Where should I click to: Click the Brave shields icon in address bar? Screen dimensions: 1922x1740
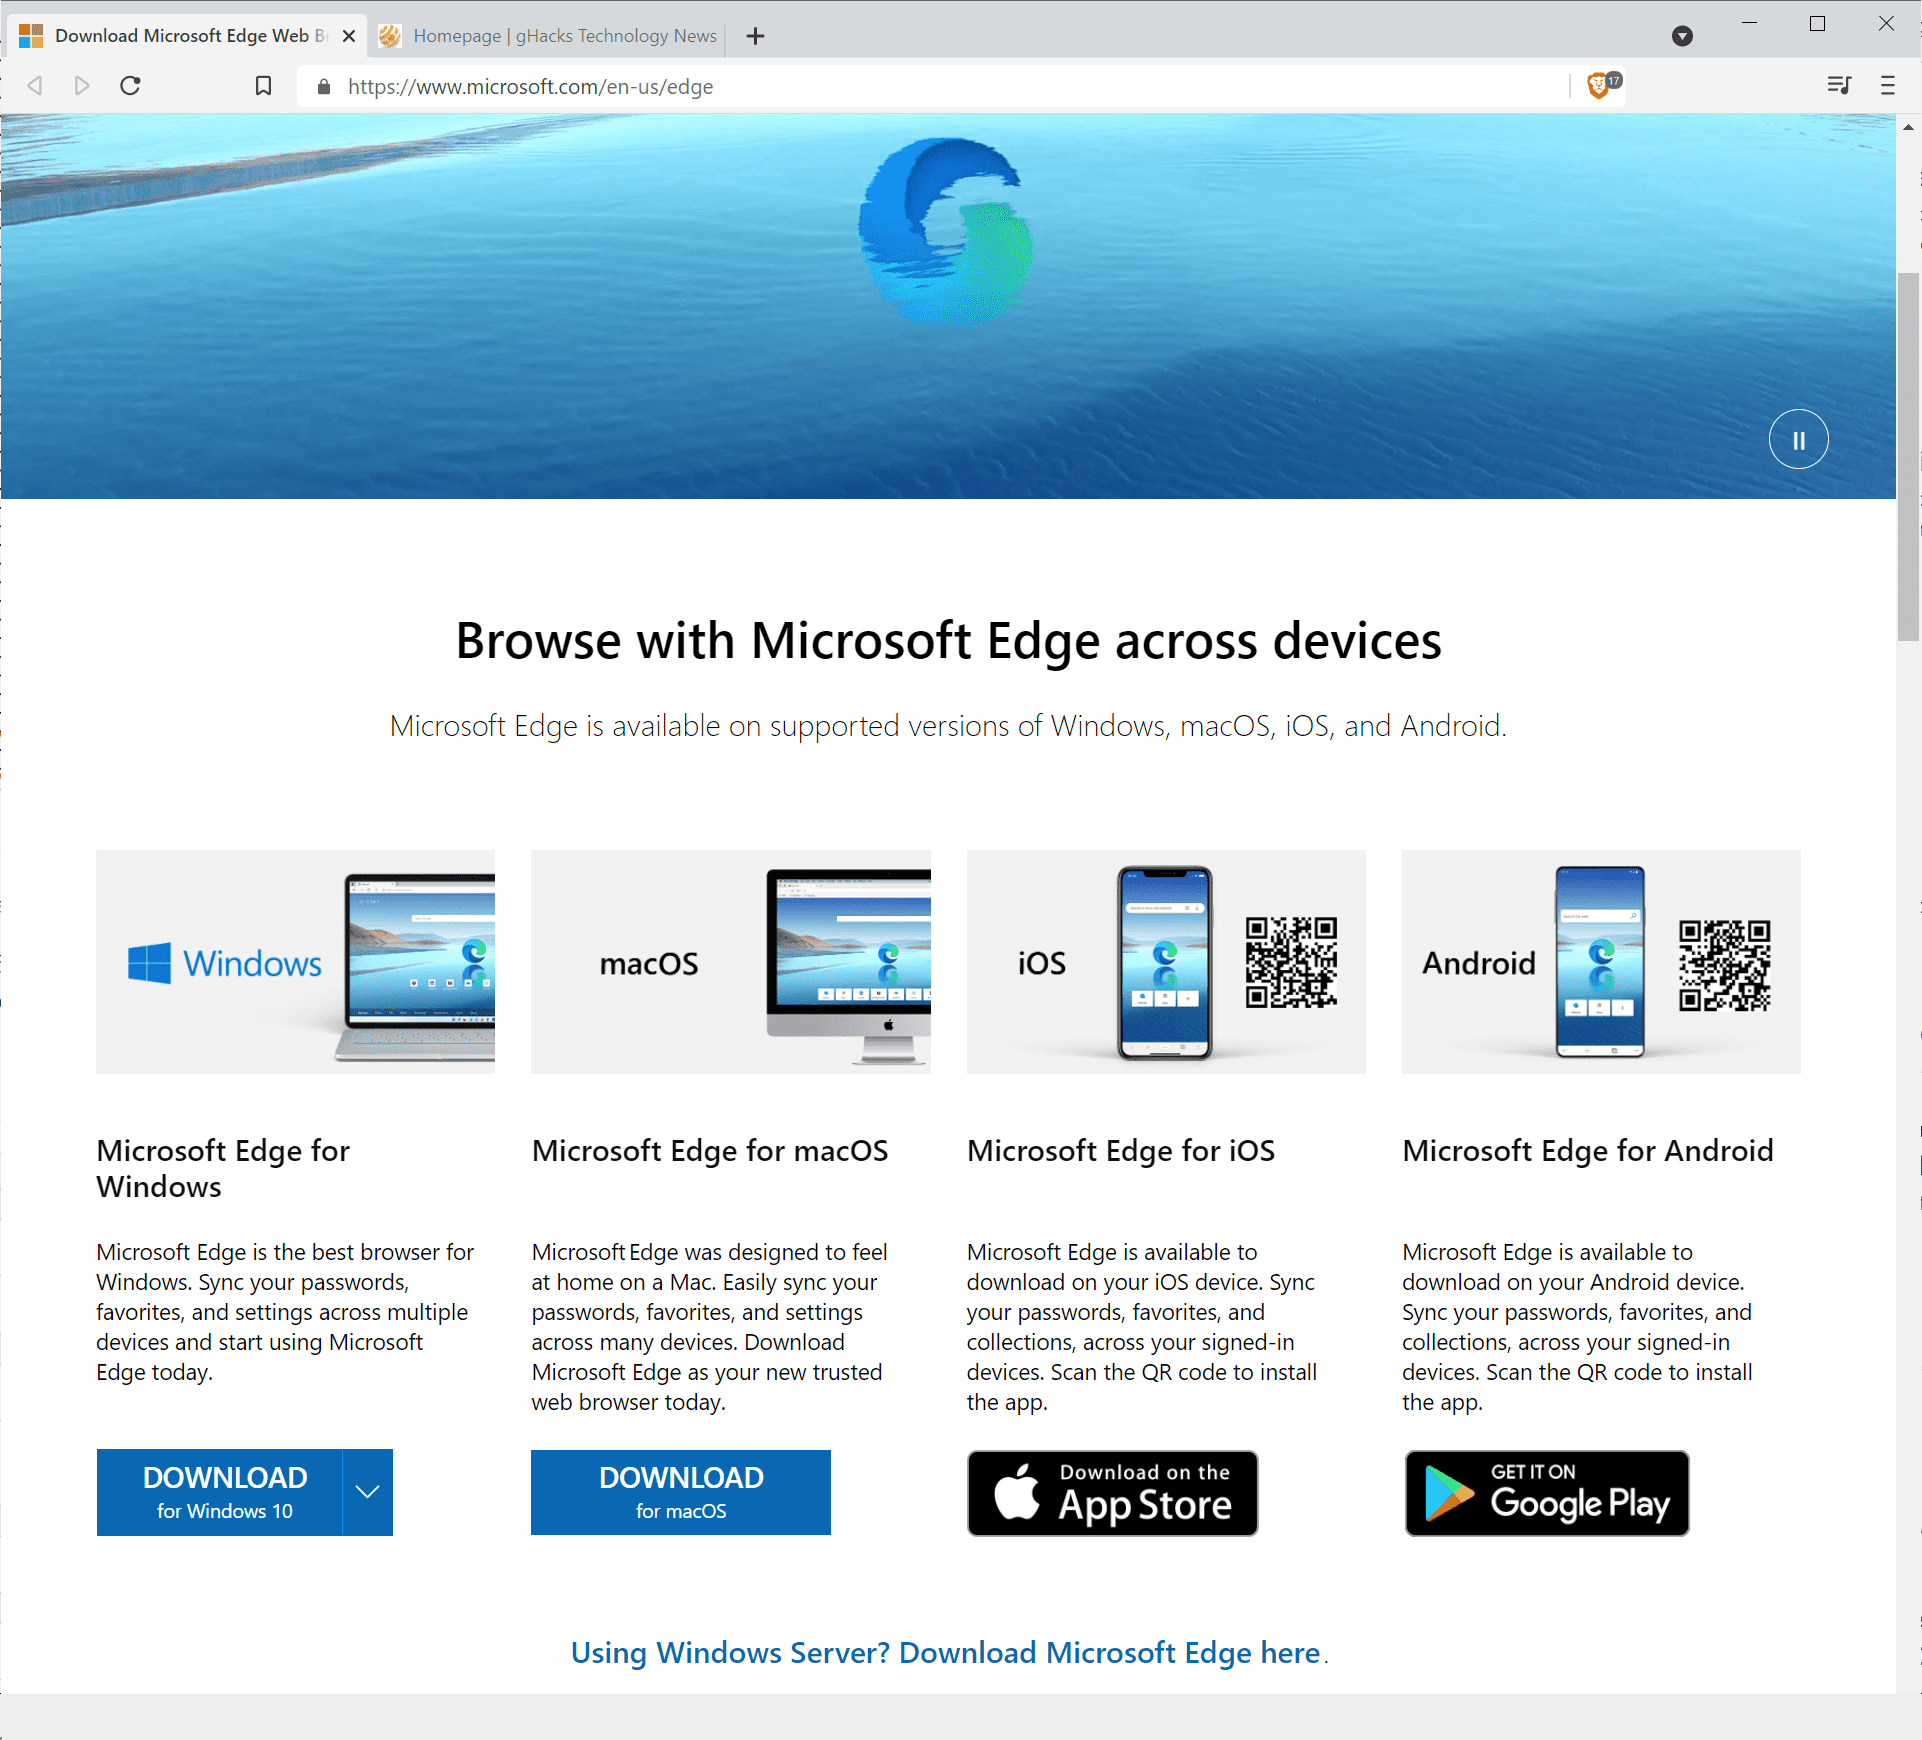click(x=1601, y=85)
